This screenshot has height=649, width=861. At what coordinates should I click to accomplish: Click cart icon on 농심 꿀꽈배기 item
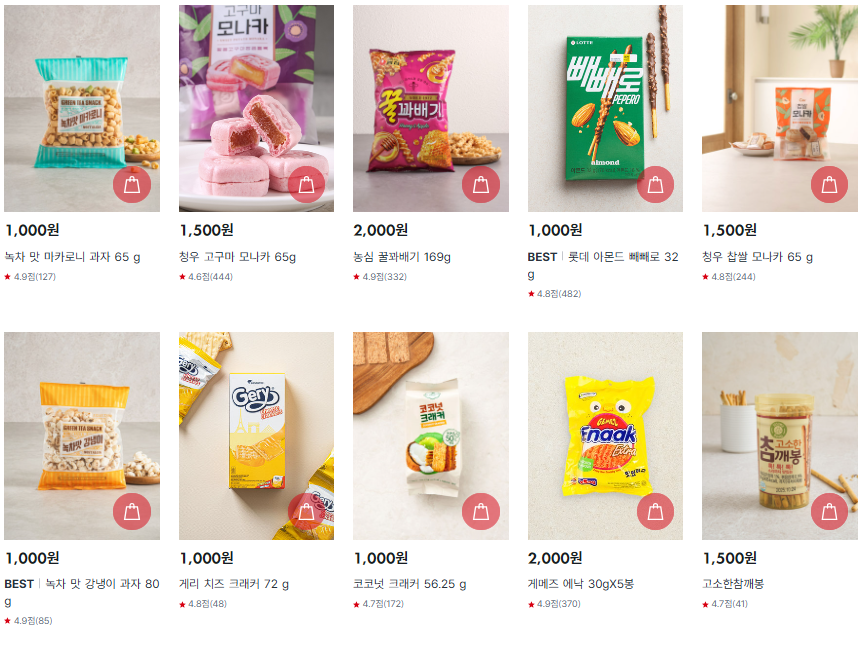pos(480,184)
